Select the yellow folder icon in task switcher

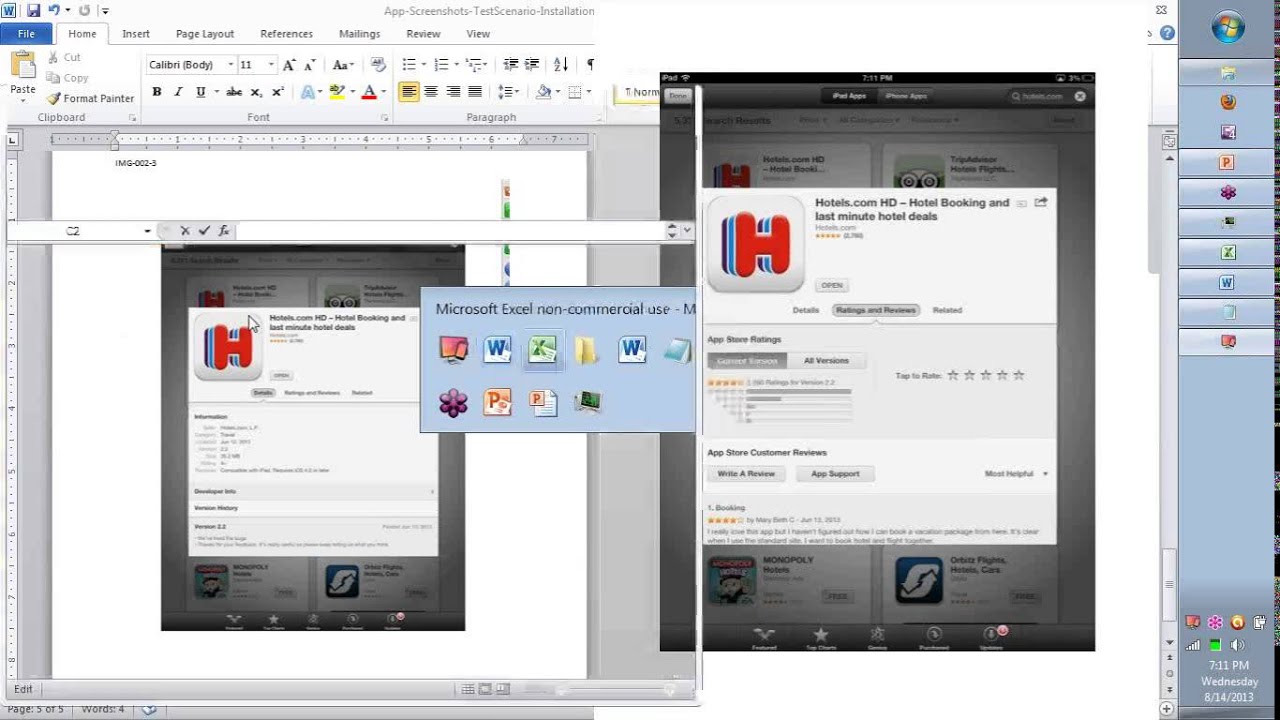pos(586,349)
